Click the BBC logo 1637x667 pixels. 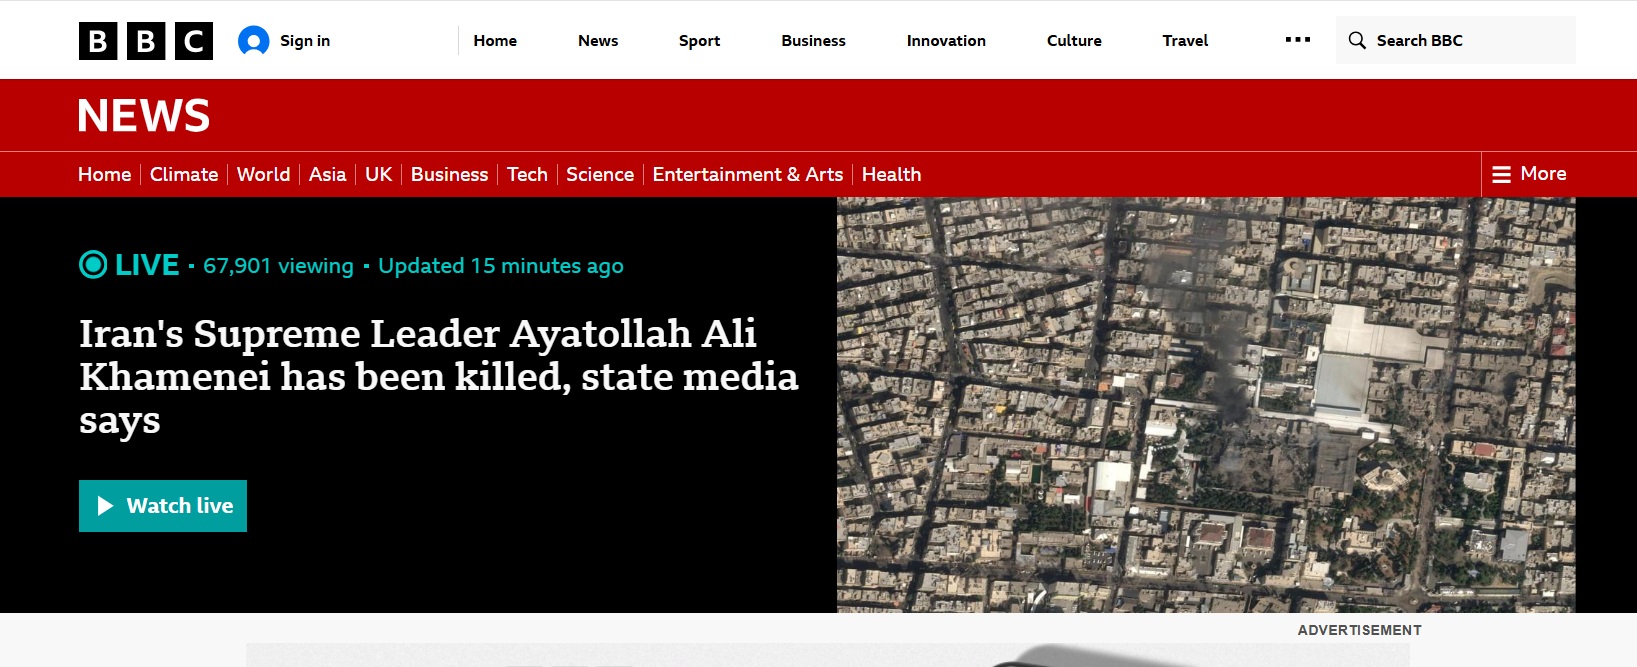tap(145, 41)
